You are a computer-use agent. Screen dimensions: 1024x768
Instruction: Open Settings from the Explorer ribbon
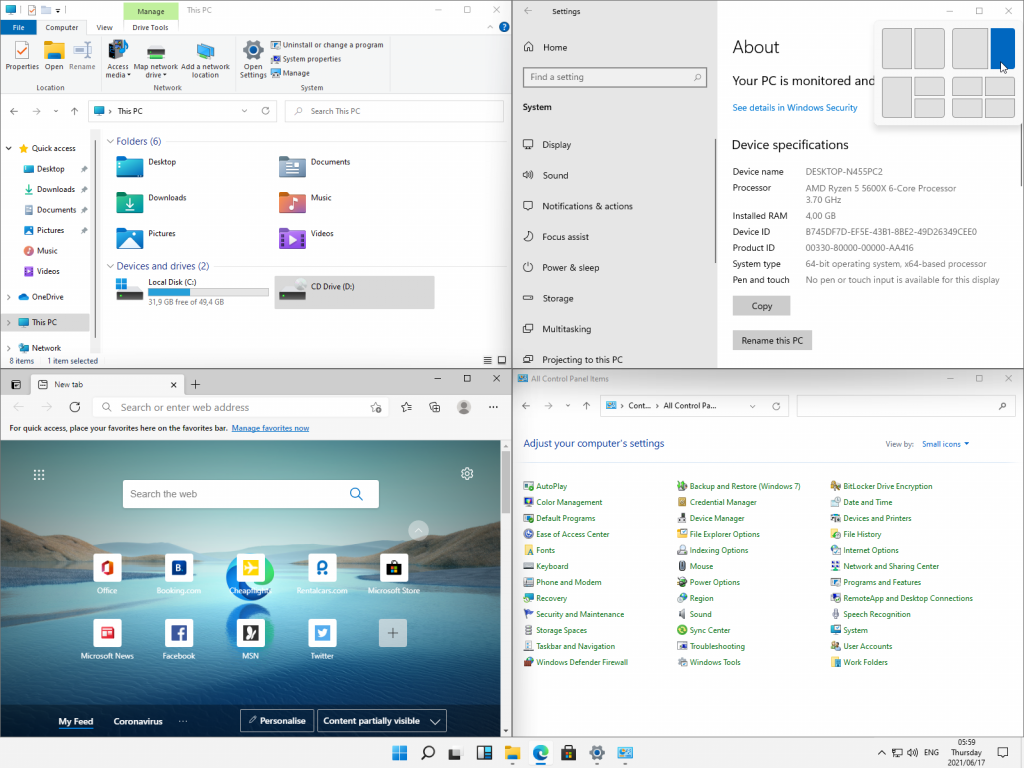click(253, 58)
